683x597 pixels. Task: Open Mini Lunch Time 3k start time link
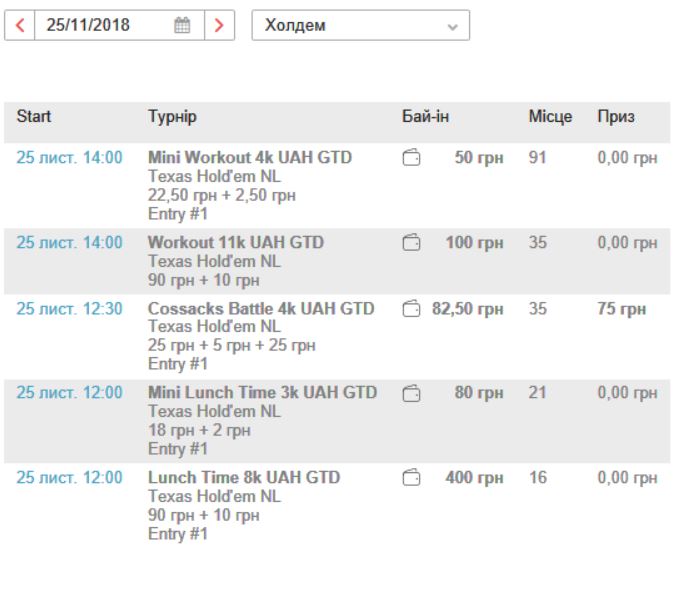[70, 392]
